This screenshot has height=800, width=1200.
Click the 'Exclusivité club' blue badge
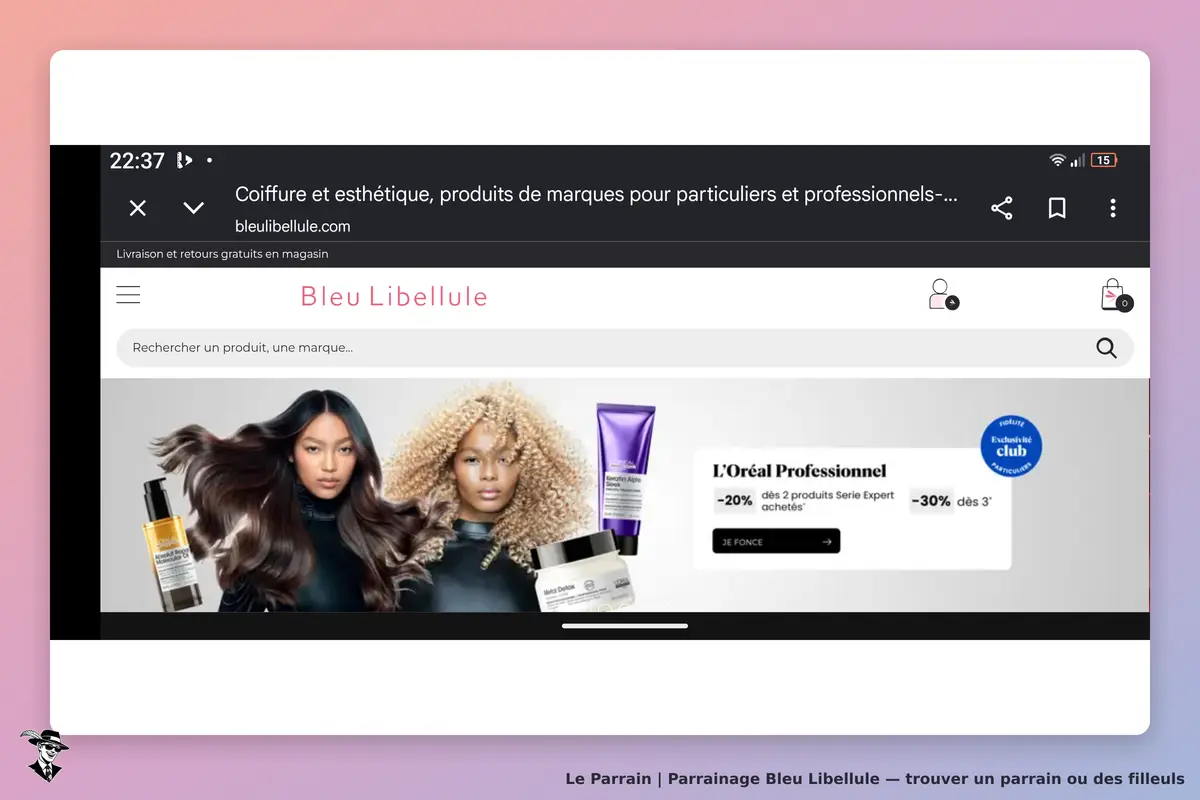pos(1011,446)
